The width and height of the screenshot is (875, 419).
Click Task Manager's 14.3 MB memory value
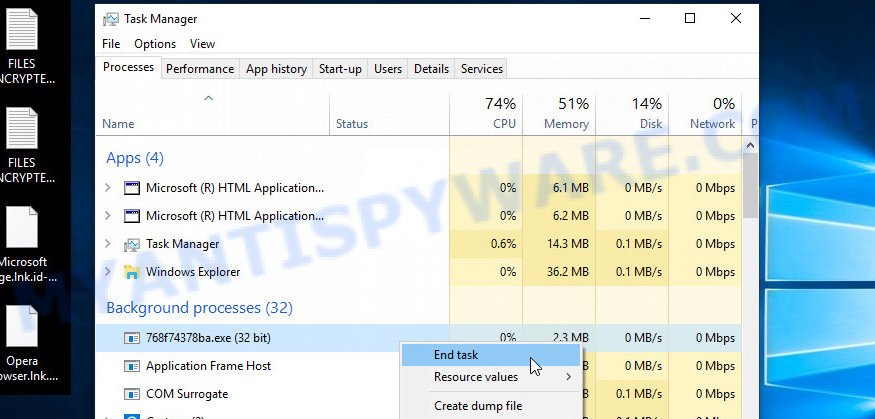pos(568,244)
